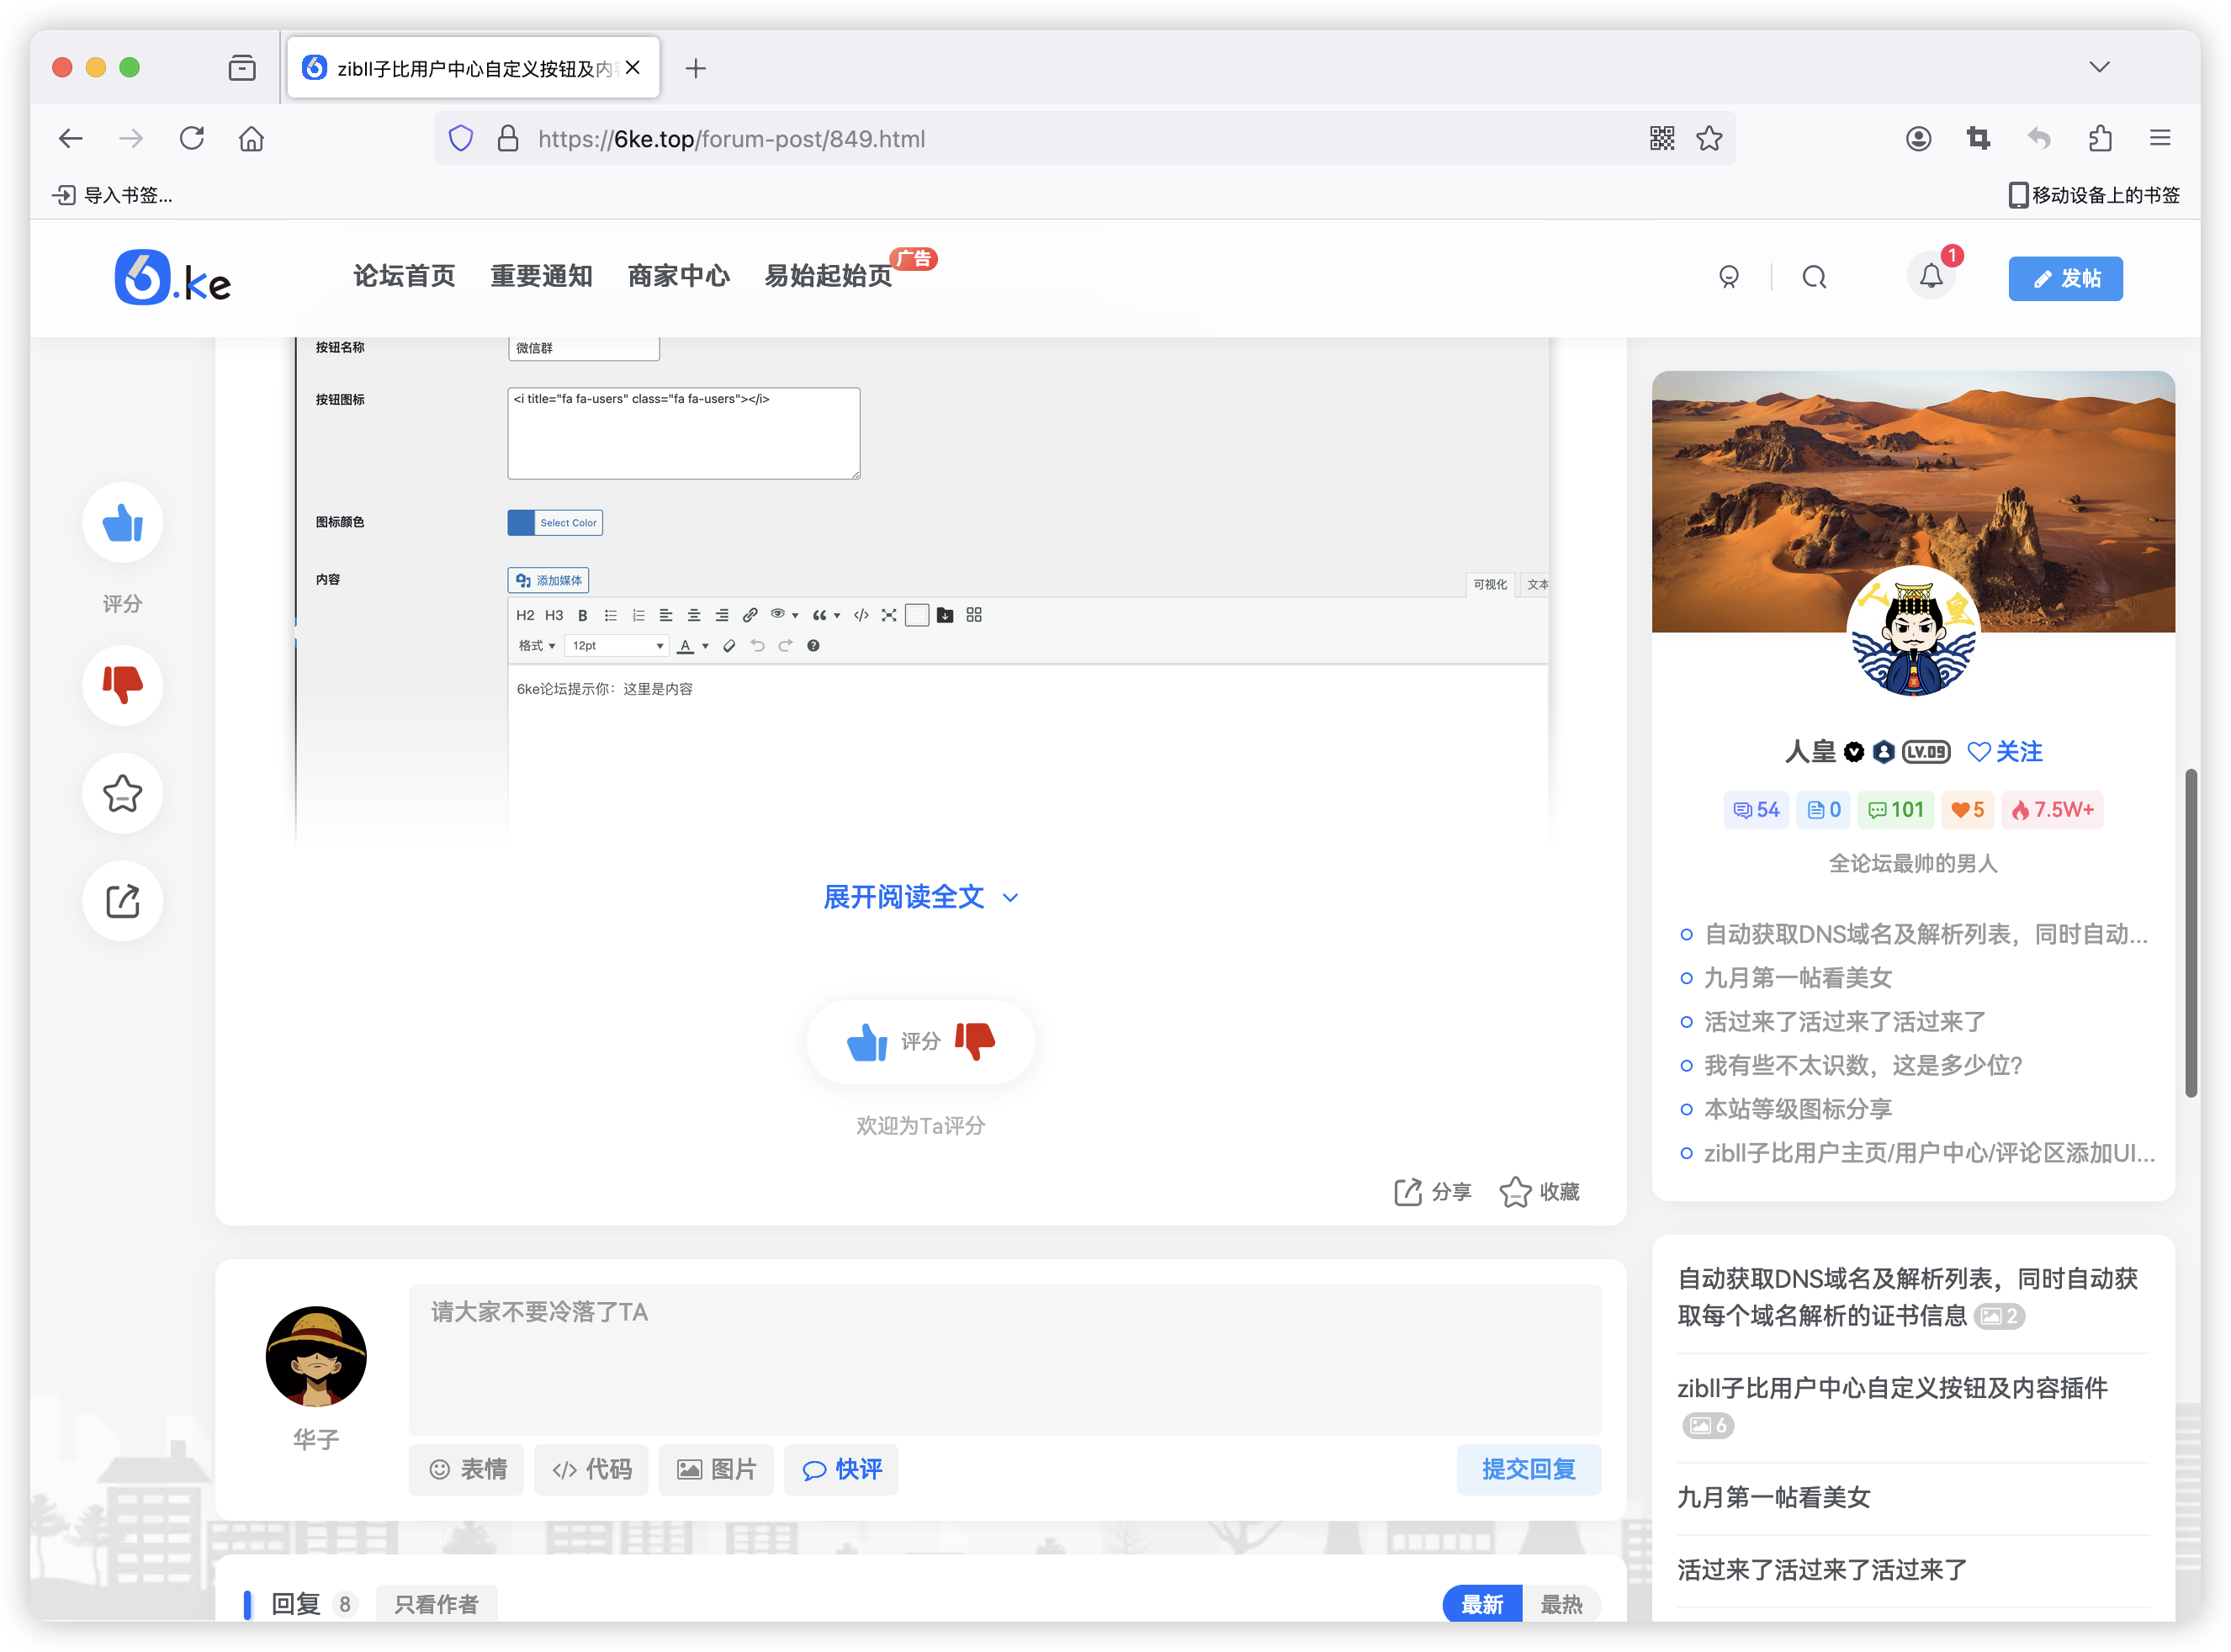2231x1652 pixels.
Task: Toggle bold text formatting
Action: click(581, 616)
